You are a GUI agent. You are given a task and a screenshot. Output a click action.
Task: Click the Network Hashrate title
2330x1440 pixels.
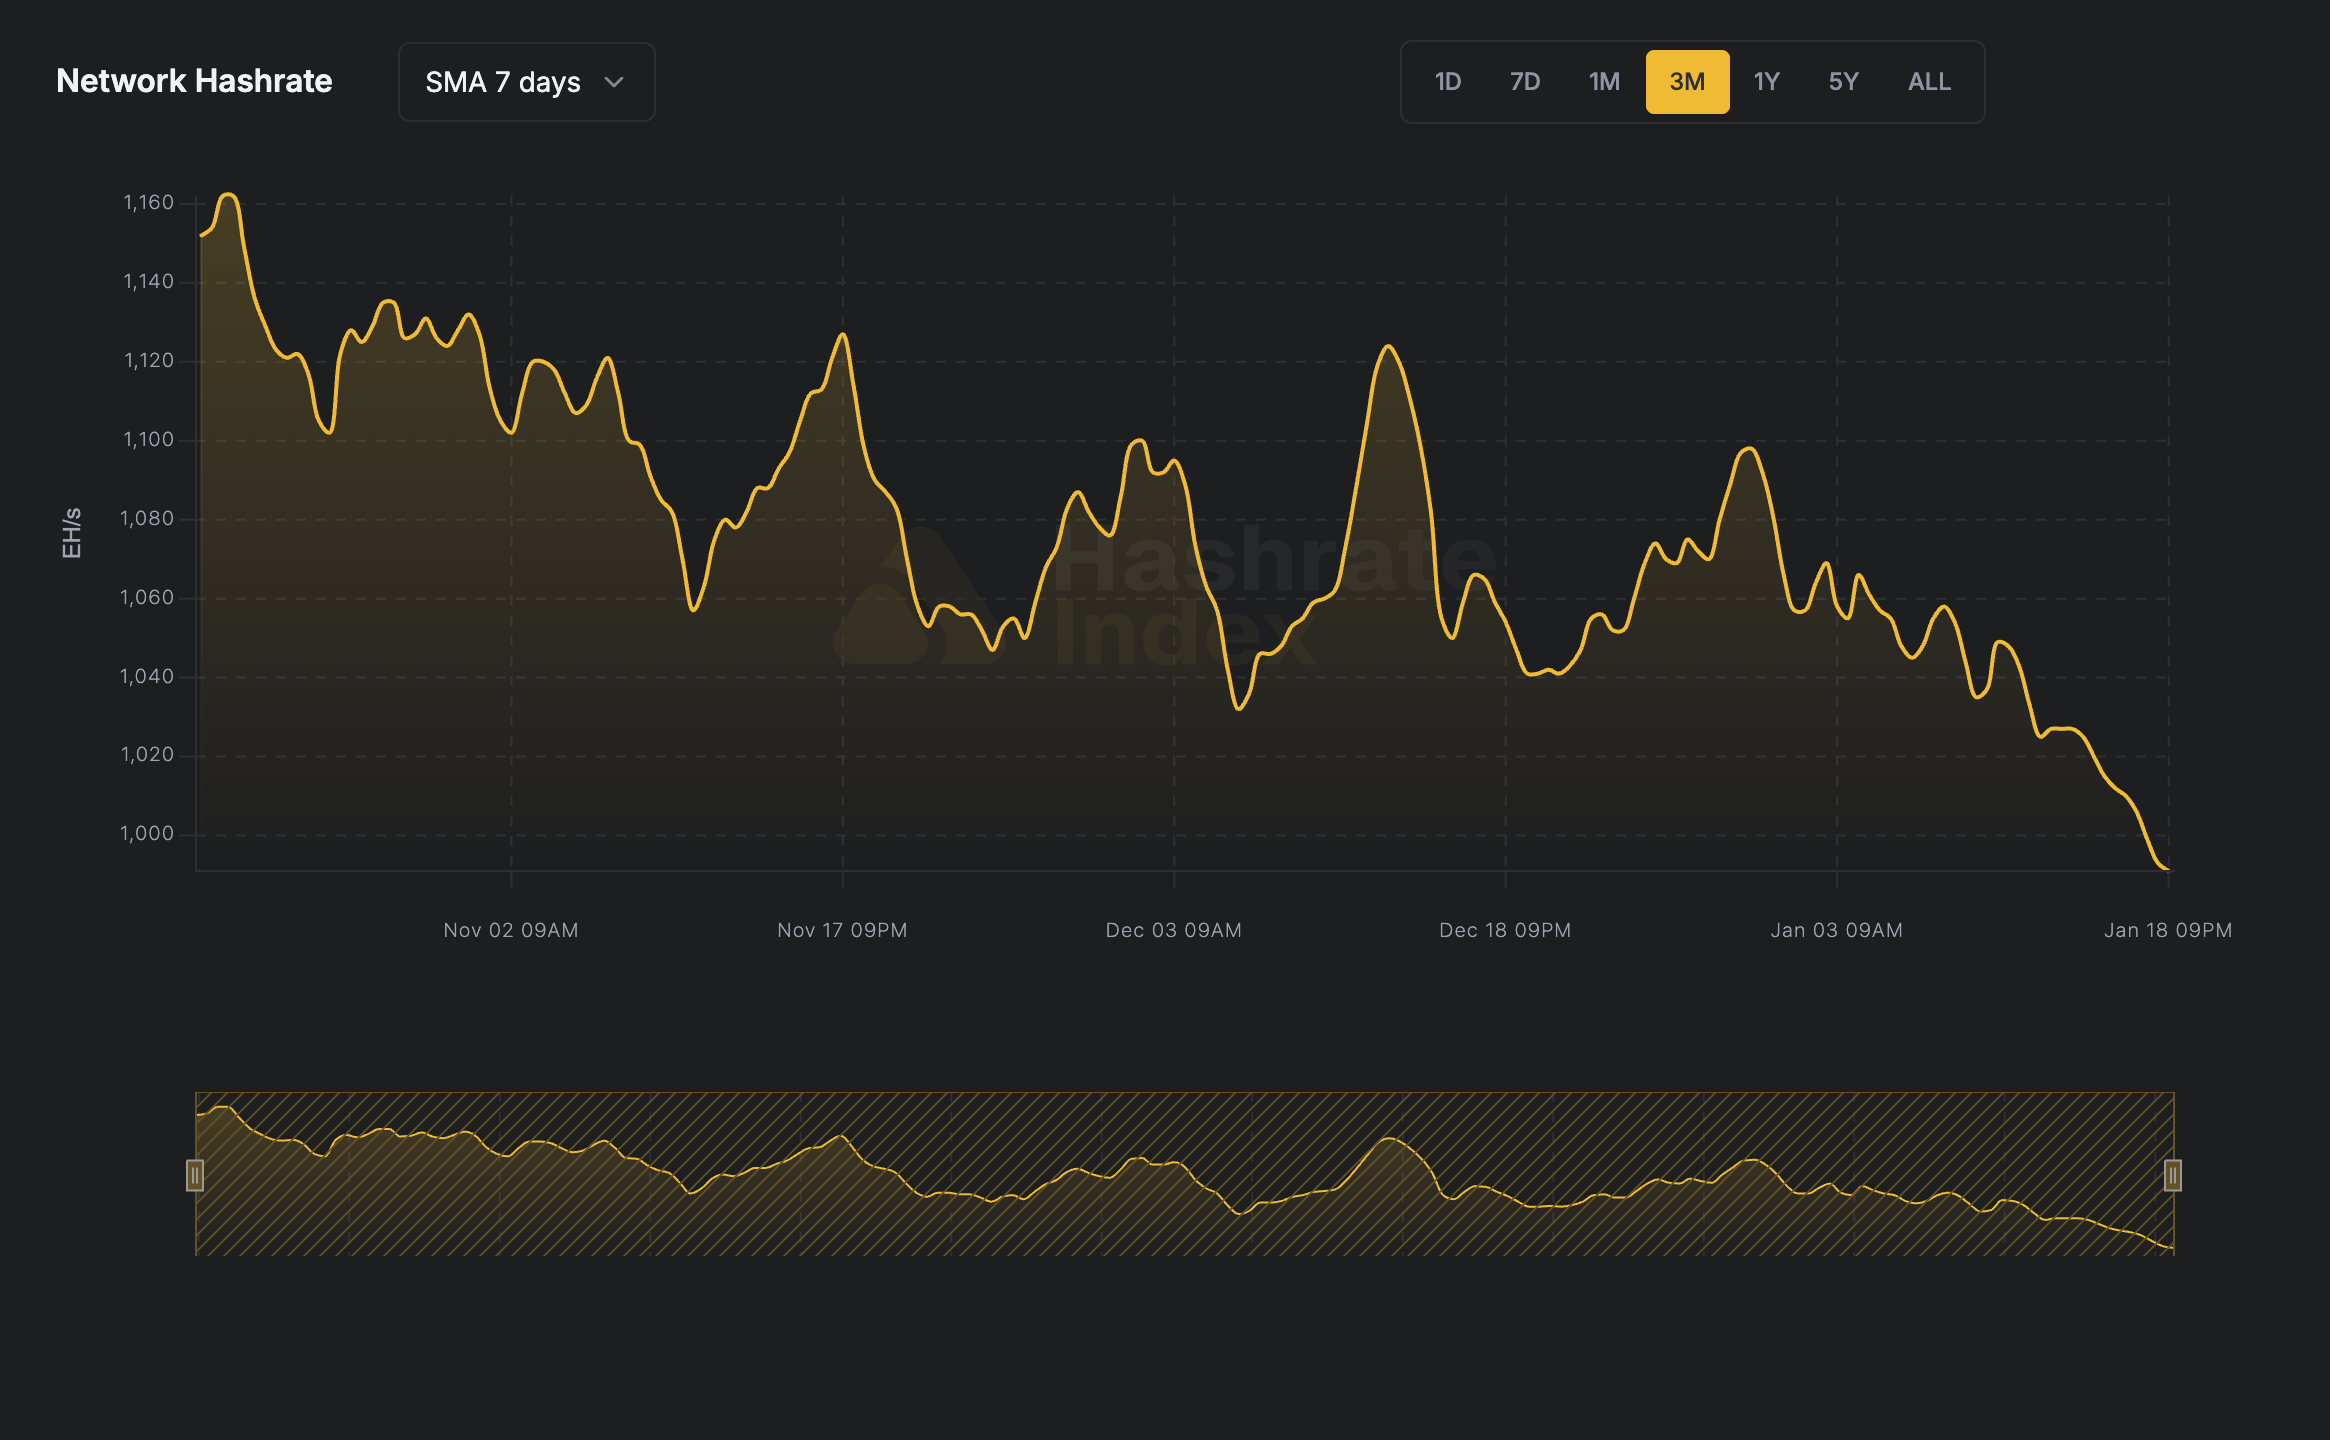(x=194, y=81)
